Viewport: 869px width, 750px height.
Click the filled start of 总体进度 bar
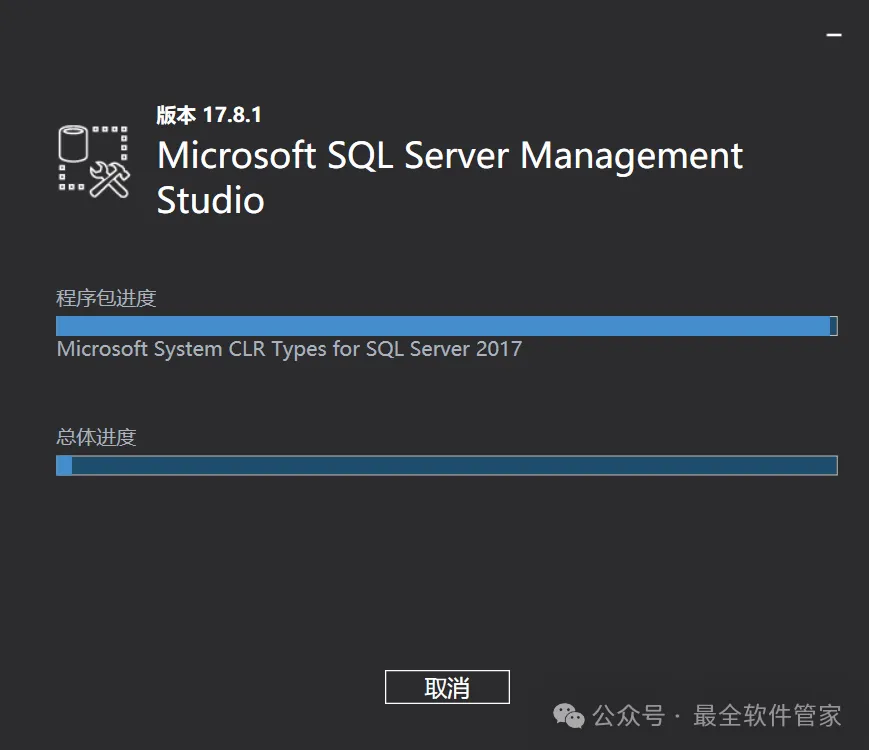pos(64,465)
